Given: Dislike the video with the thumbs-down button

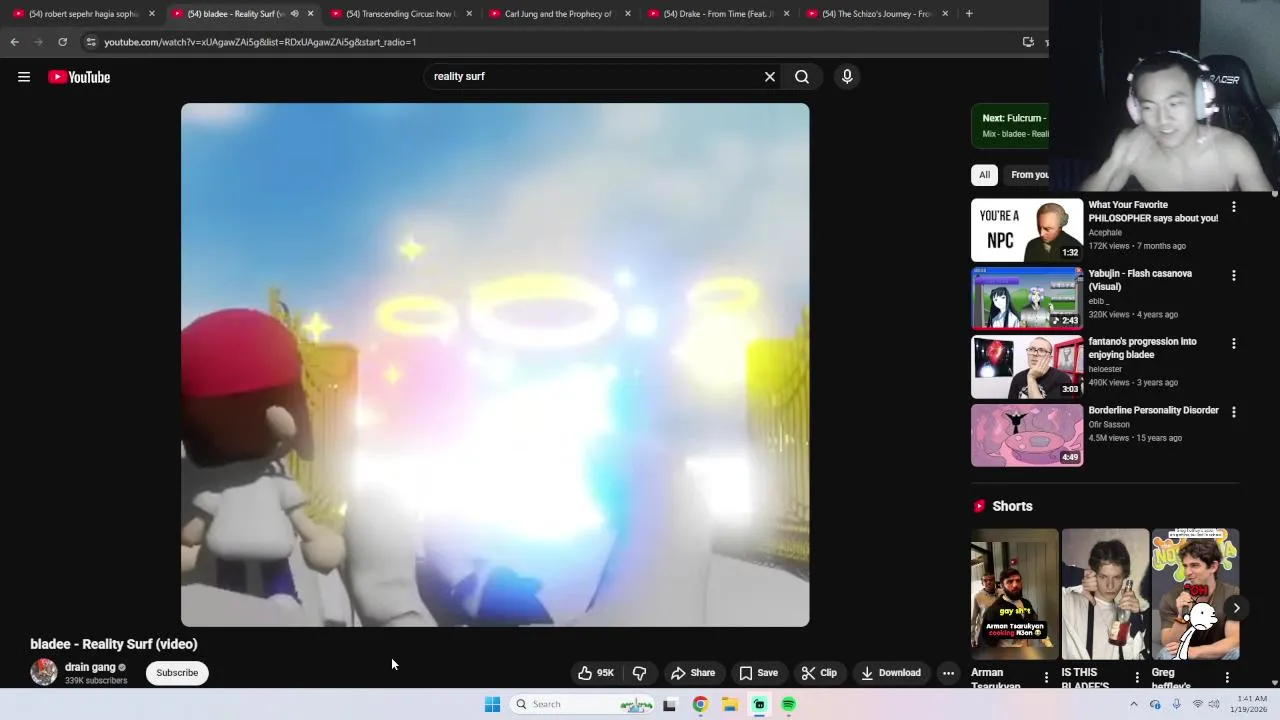Looking at the screenshot, I should [639, 673].
